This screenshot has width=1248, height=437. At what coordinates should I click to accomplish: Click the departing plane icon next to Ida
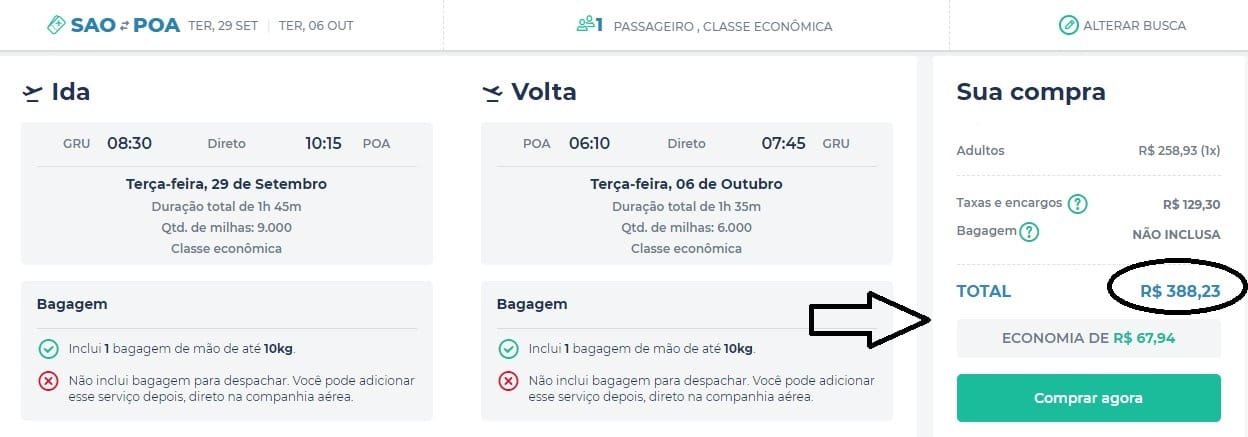pyautogui.click(x=32, y=93)
